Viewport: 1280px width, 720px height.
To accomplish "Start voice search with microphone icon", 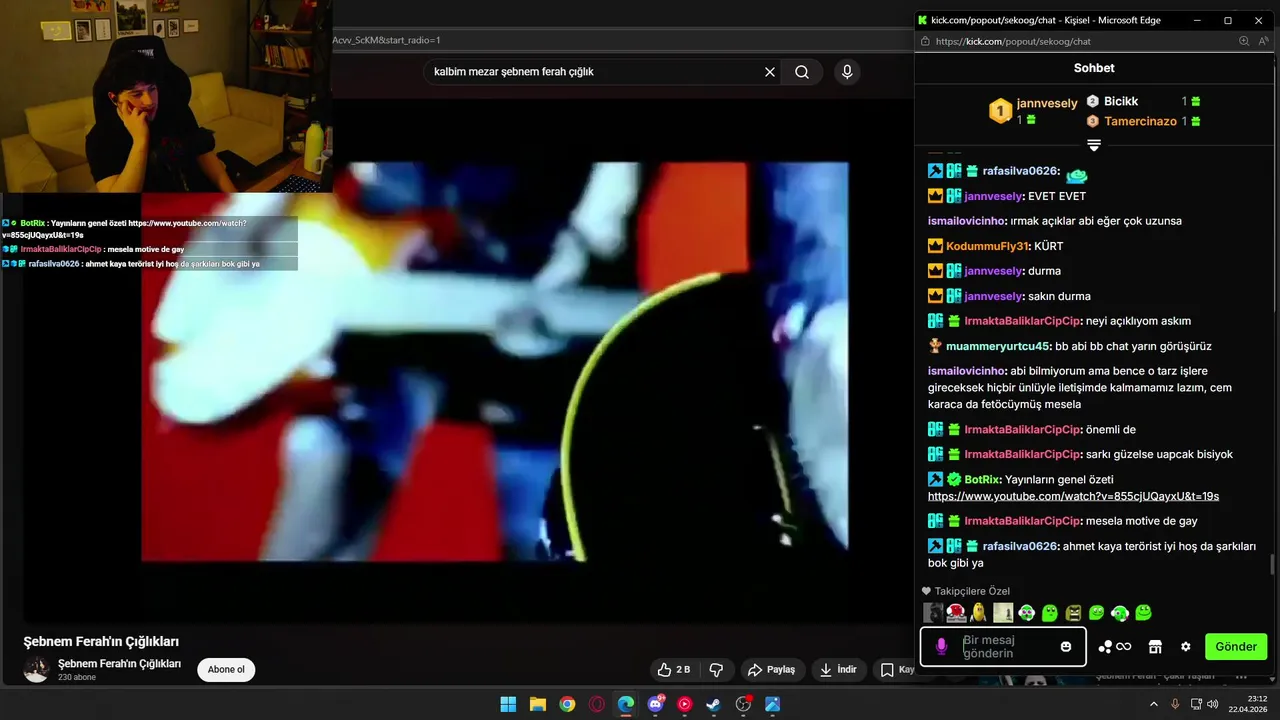I will 847,72.
